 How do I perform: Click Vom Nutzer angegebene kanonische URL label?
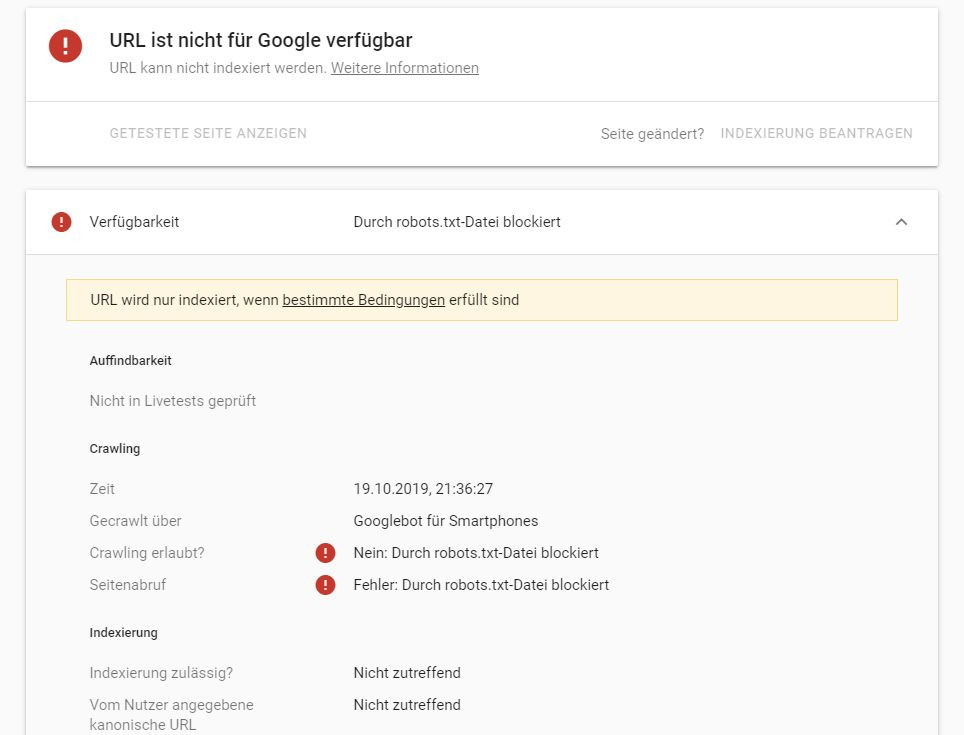(x=171, y=714)
